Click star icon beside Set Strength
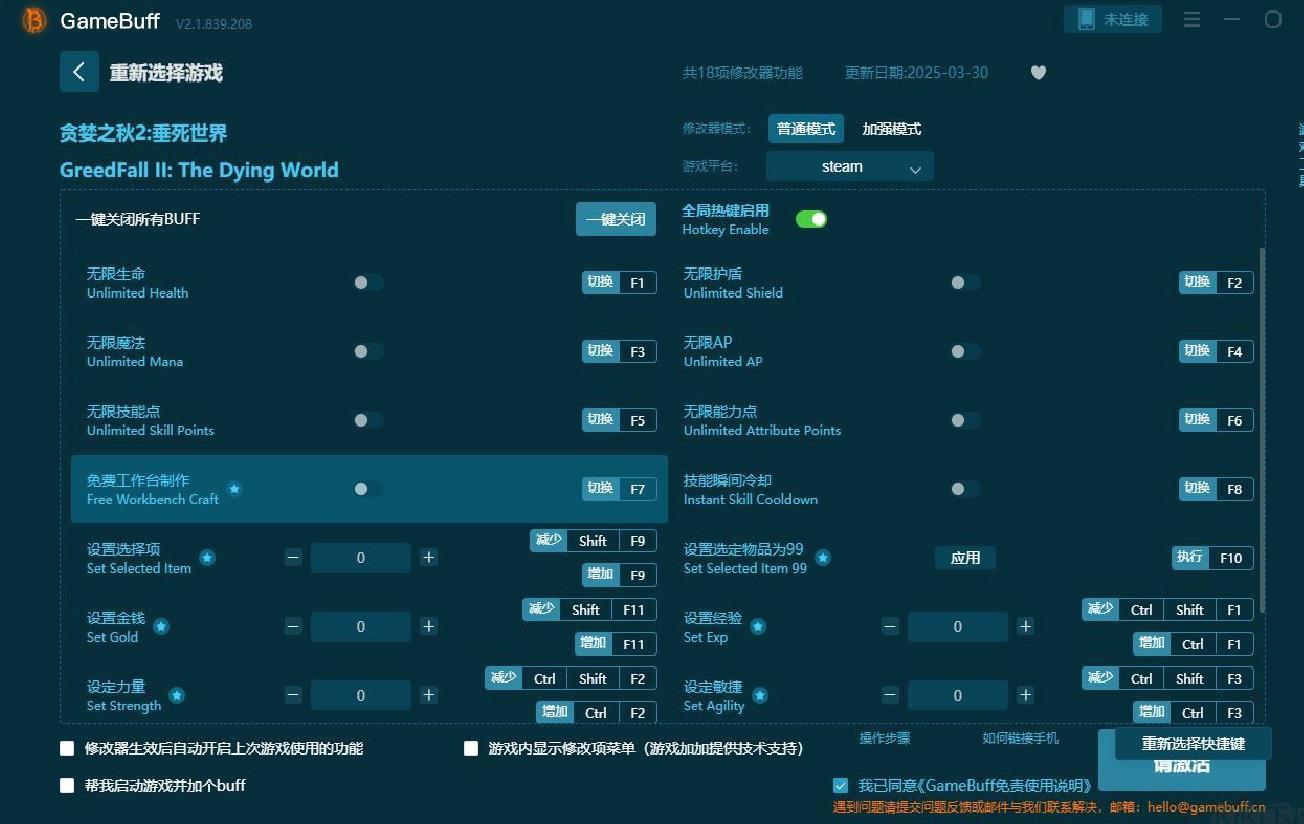This screenshot has width=1304, height=824. pyautogui.click(x=177, y=695)
